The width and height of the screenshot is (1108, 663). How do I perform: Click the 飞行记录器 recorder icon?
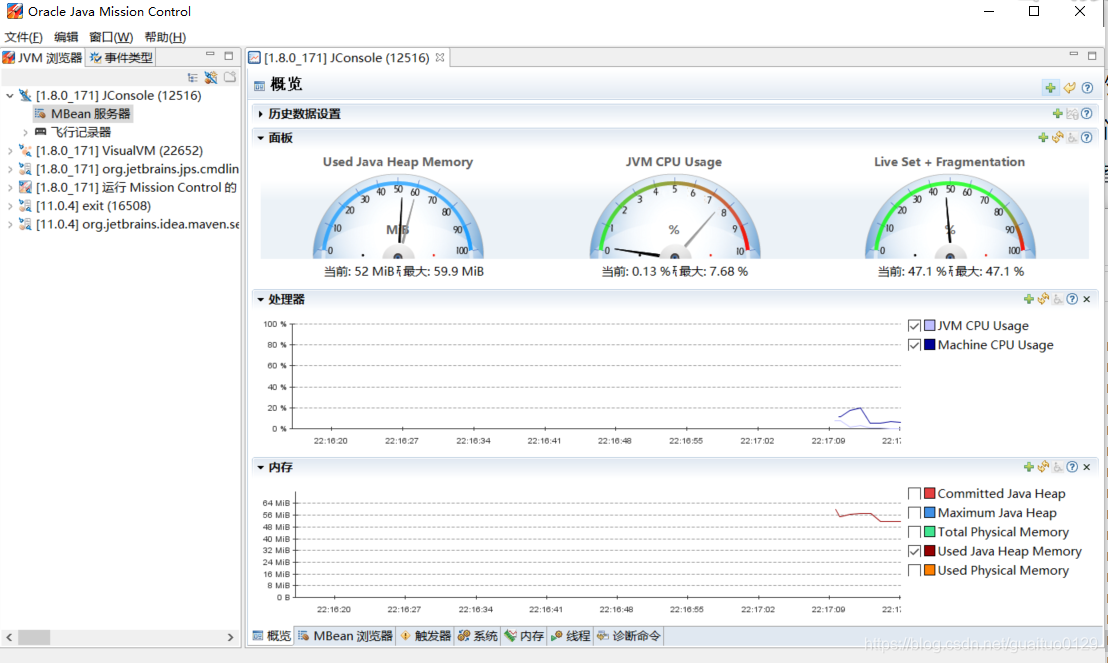click(40, 132)
